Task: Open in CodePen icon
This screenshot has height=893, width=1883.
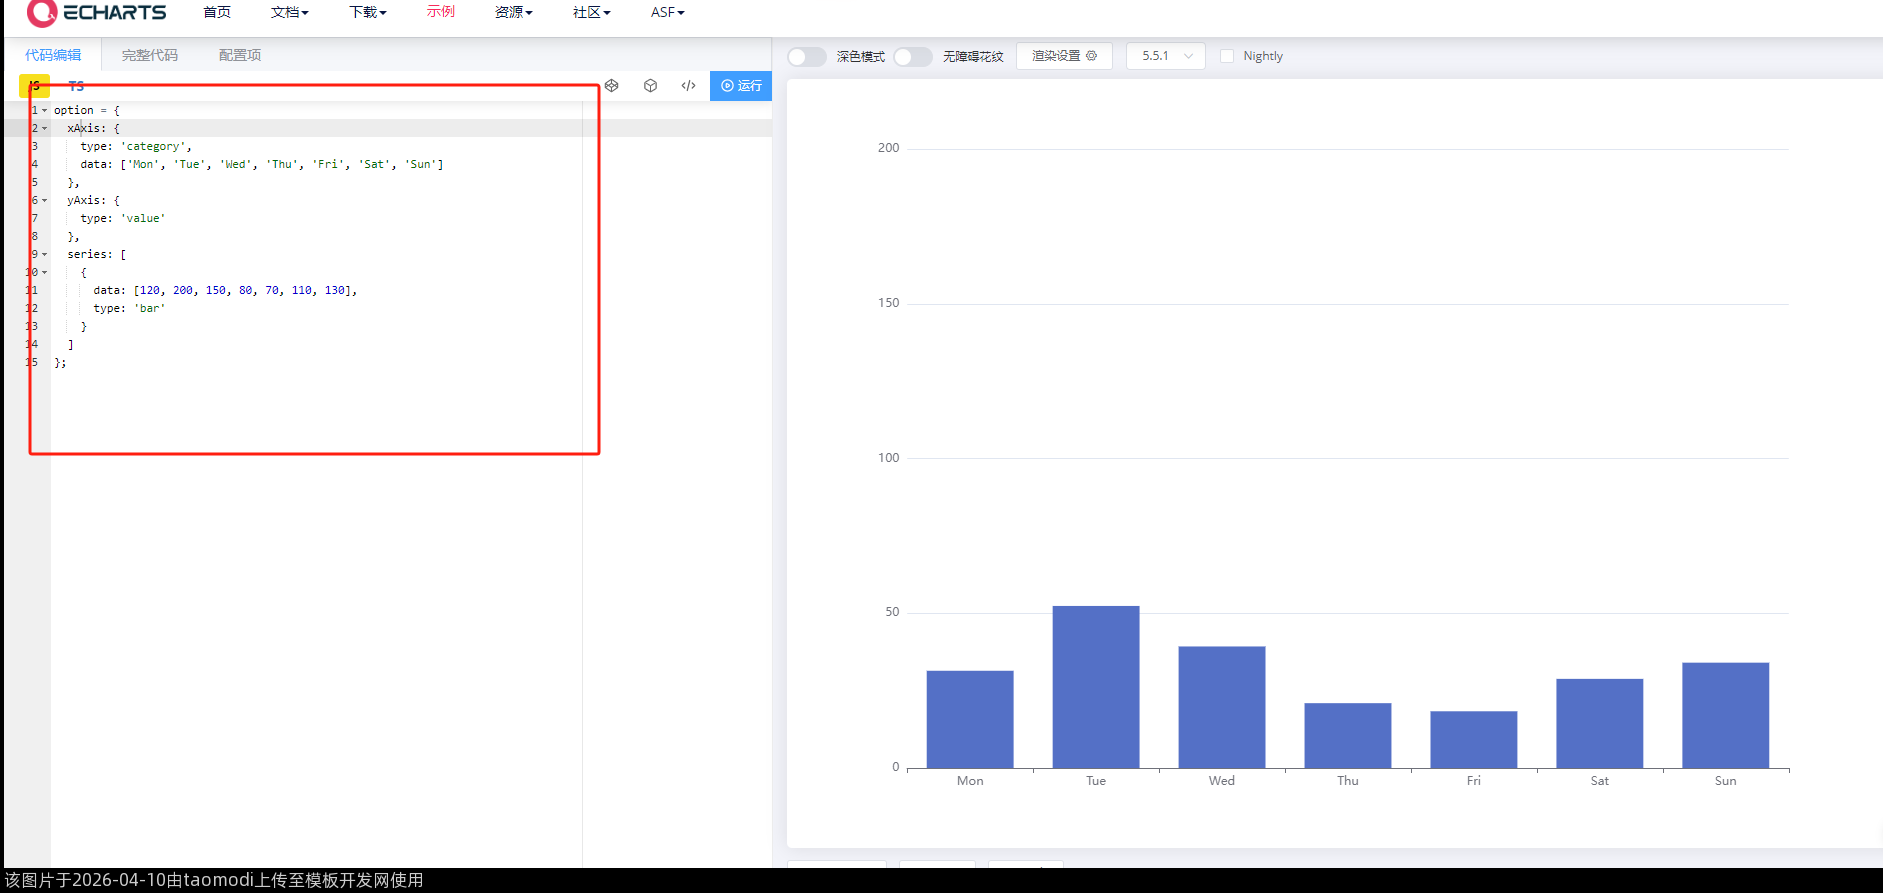Action: (612, 86)
